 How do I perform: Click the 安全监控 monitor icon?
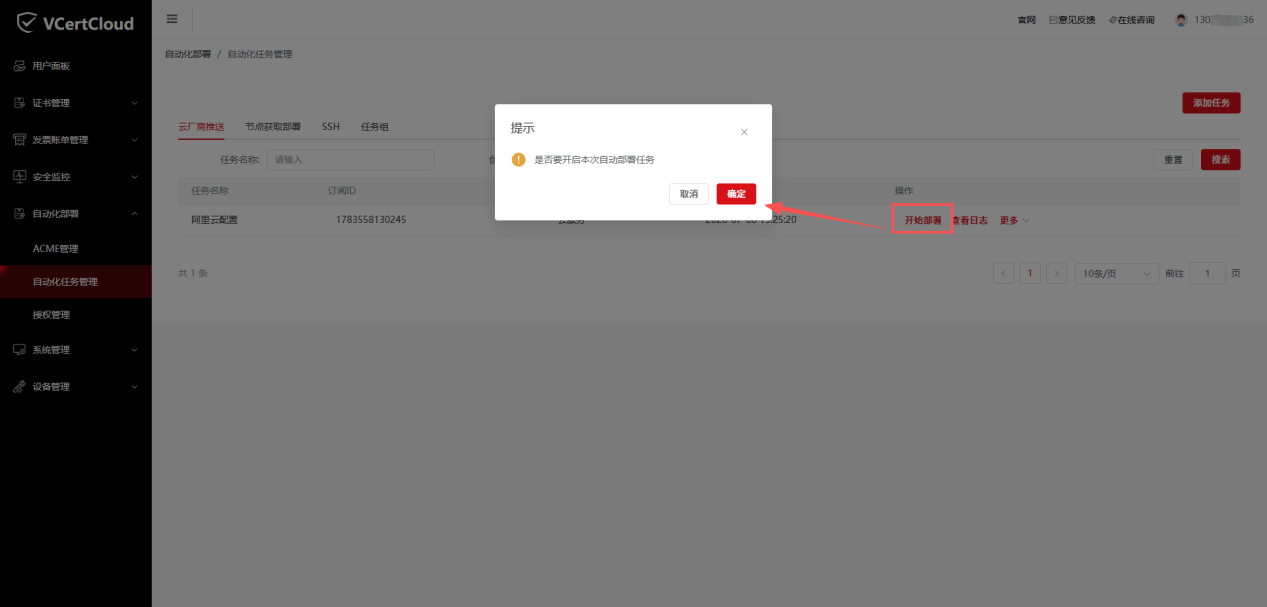[19, 177]
